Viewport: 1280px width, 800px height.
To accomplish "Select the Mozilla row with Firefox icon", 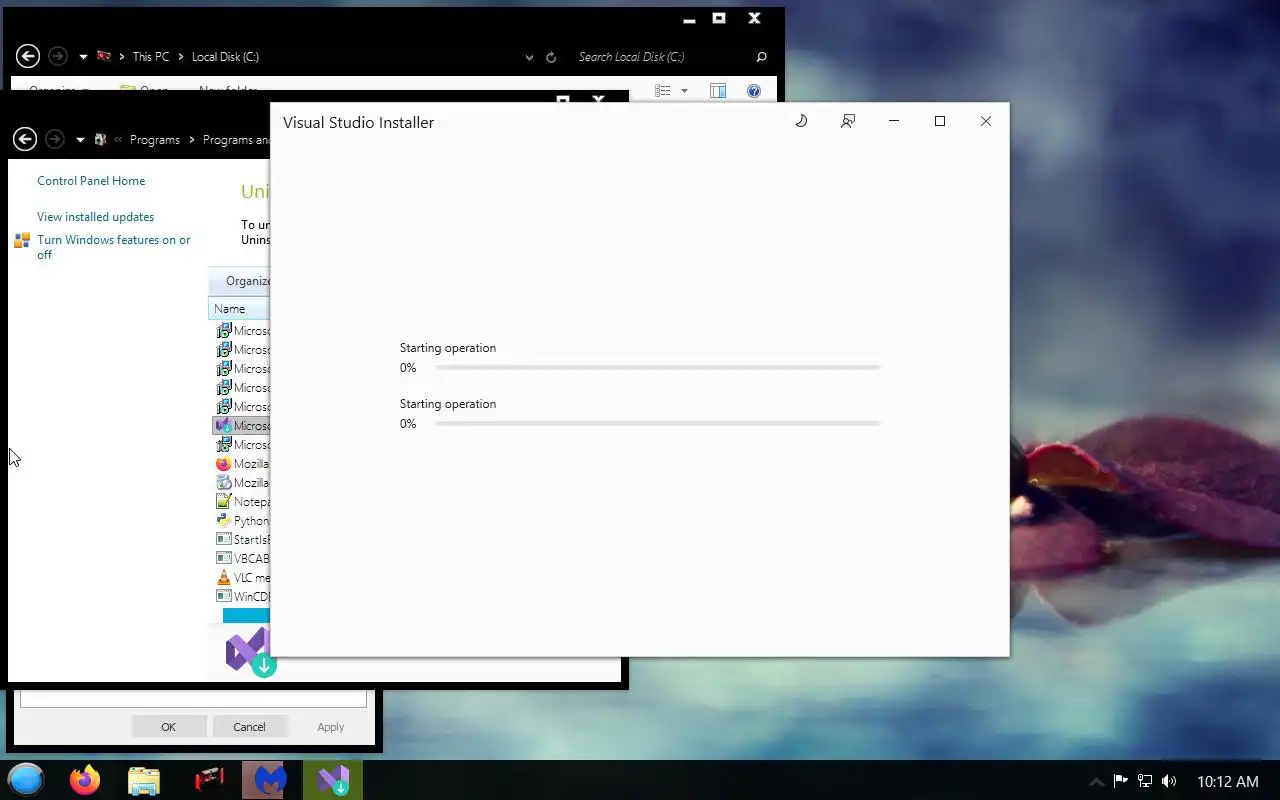I will (241, 464).
